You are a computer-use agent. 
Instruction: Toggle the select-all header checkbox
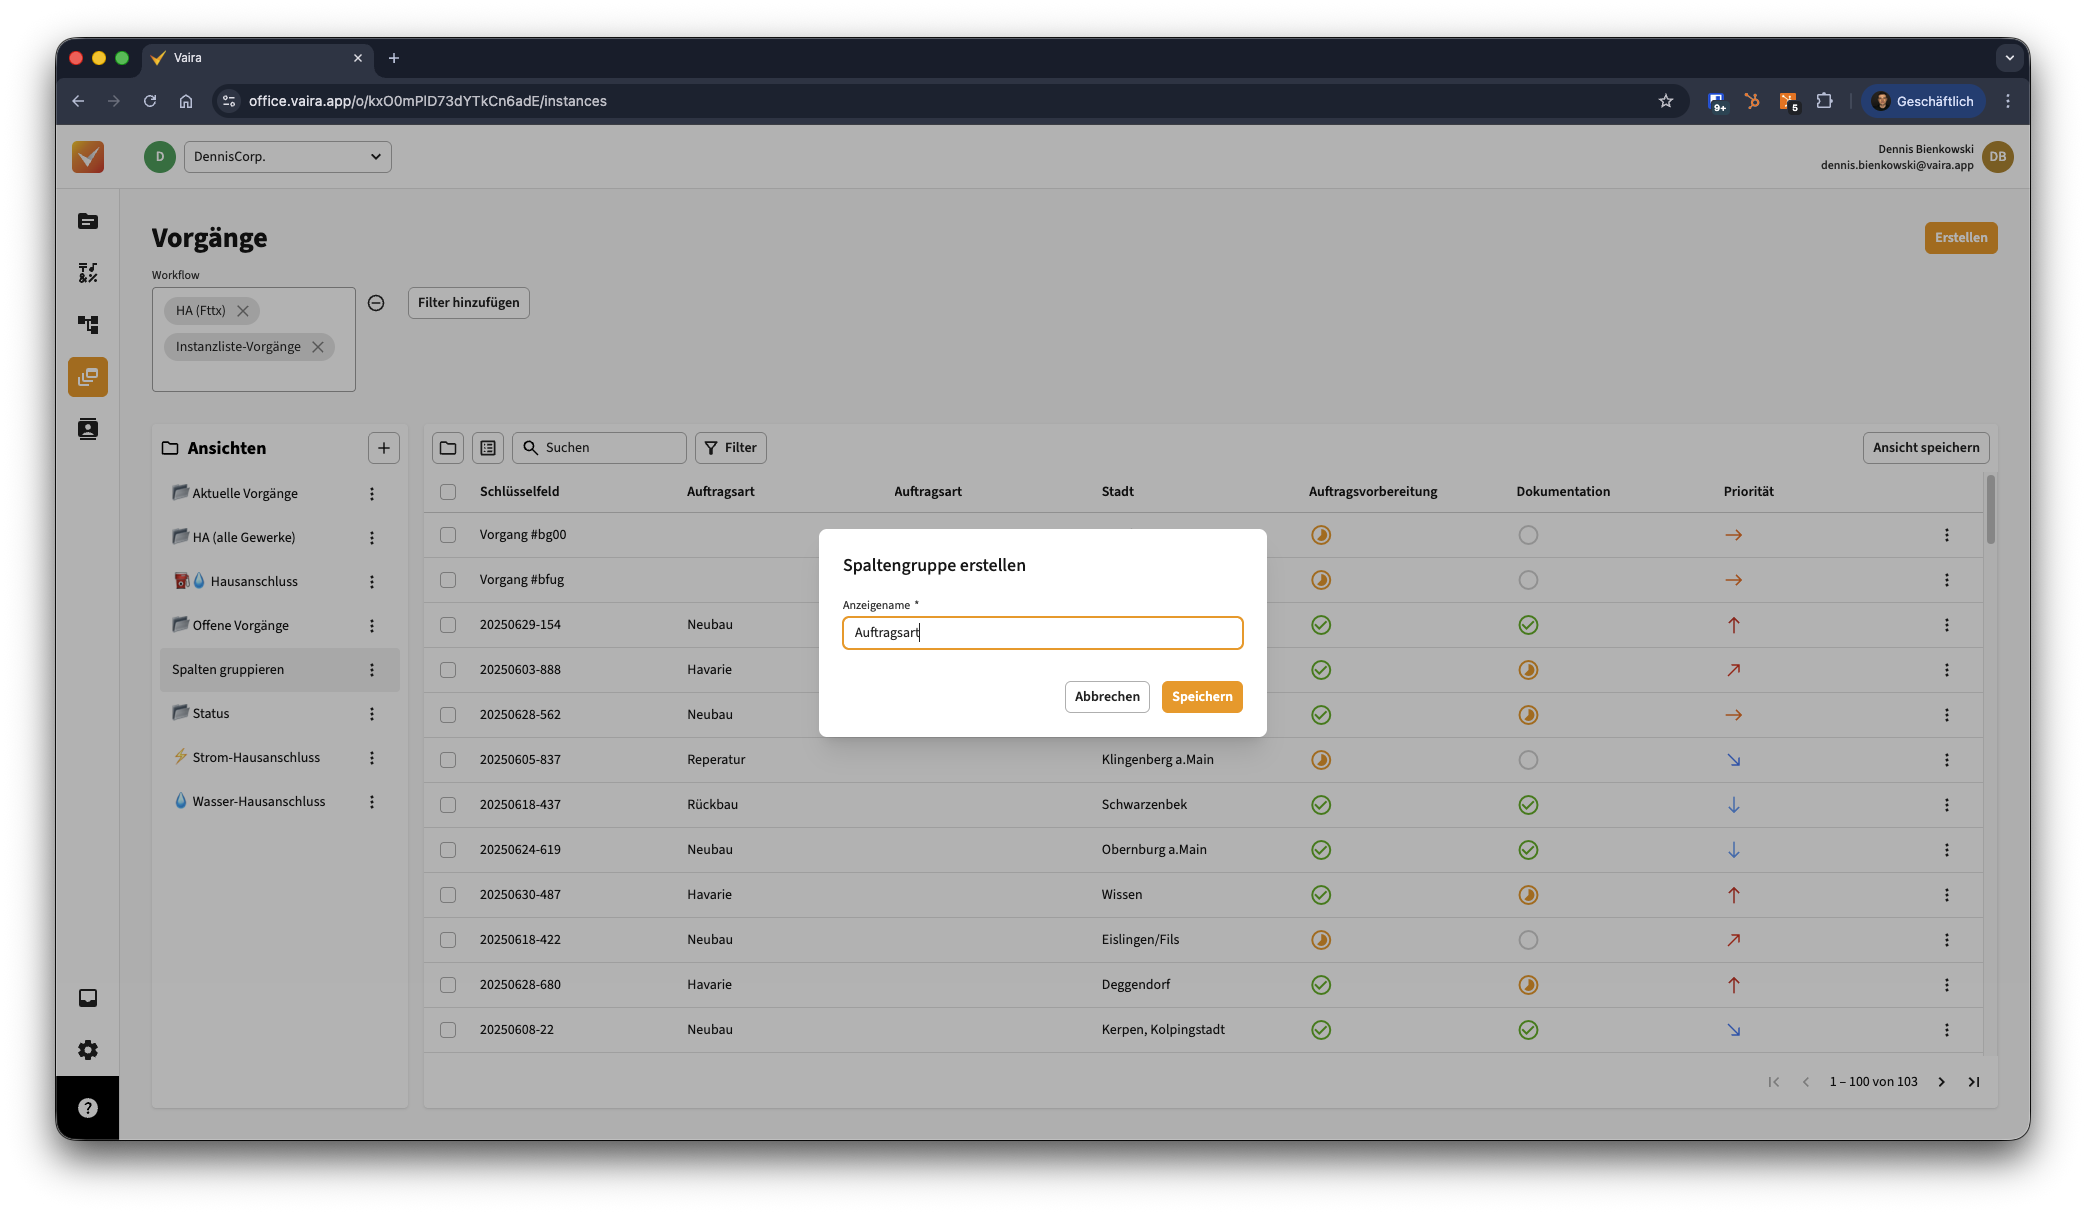(448, 492)
